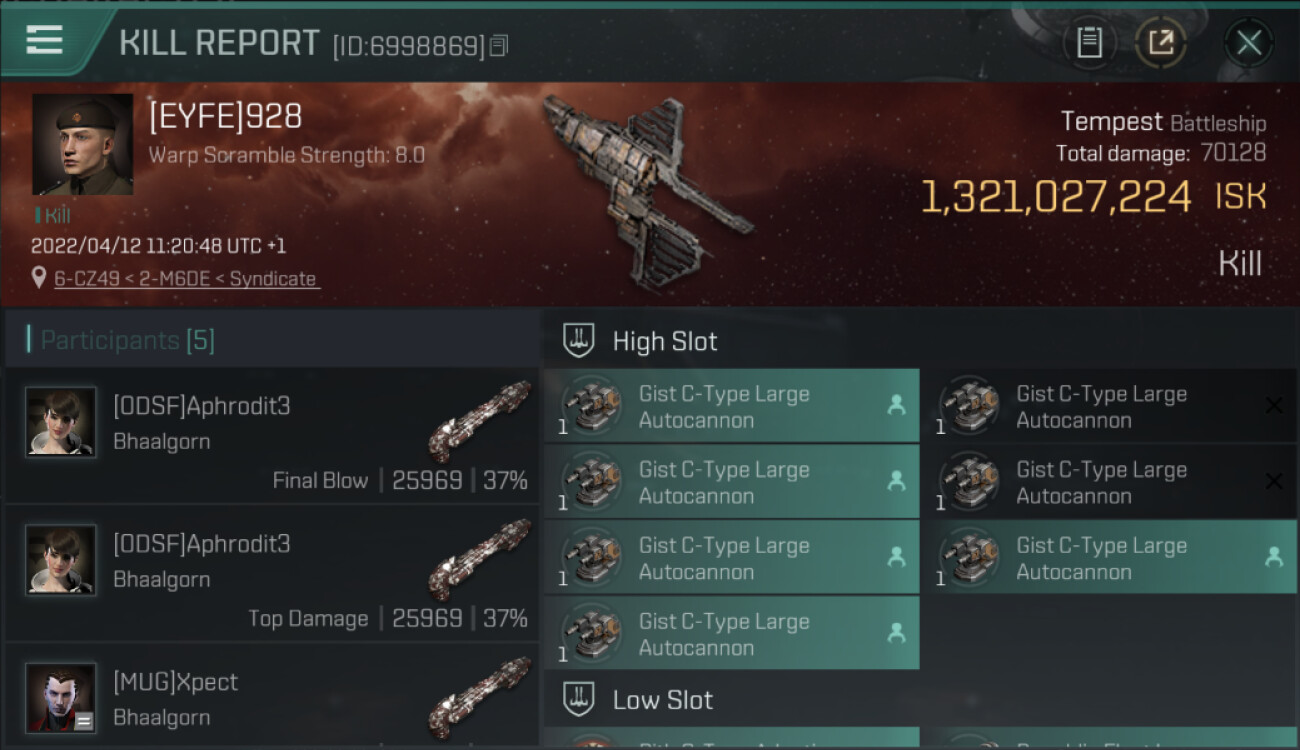
Task: Select the bottom left Gist C-Type autocannon
Action: pyautogui.click(x=732, y=633)
